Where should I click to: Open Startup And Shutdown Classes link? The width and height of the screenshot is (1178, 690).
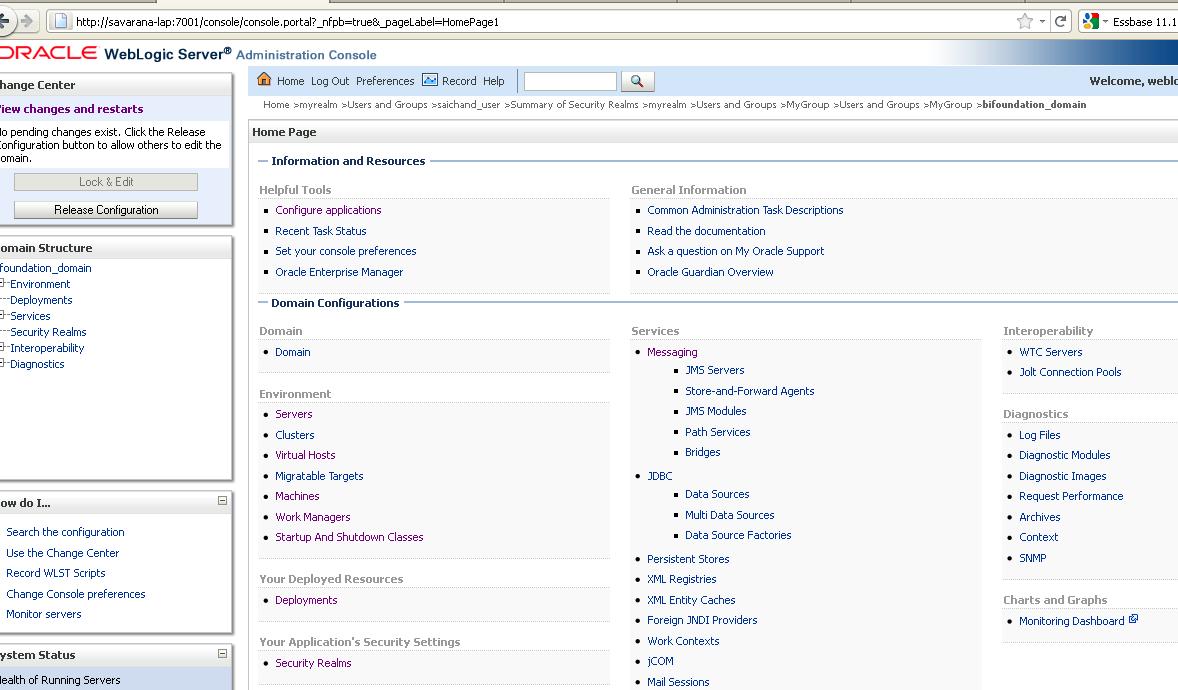349,537
